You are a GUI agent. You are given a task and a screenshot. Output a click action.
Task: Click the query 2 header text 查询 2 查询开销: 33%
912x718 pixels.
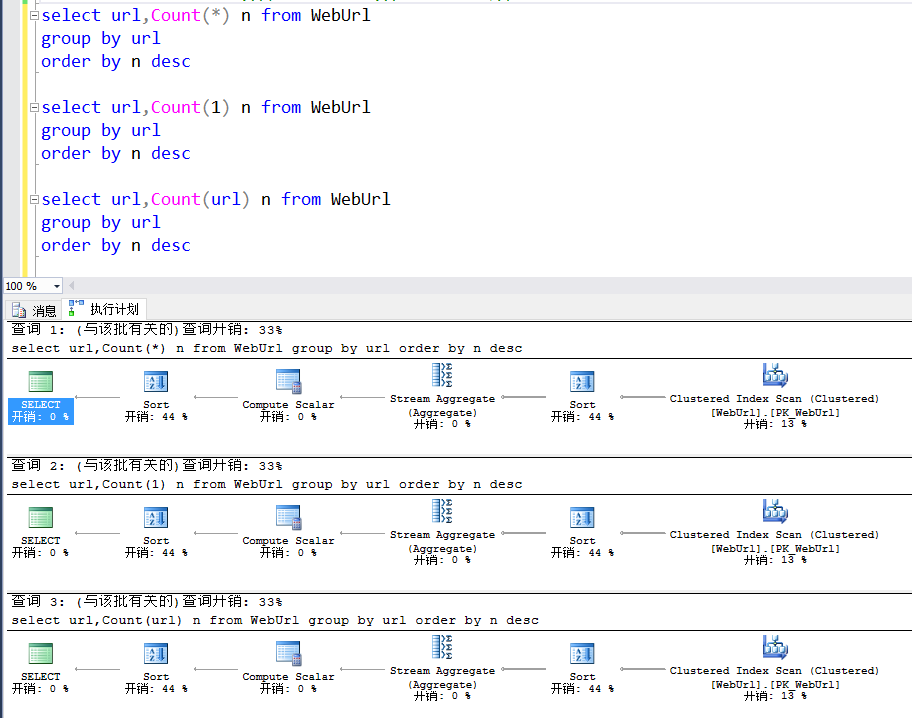coord(147,466)
